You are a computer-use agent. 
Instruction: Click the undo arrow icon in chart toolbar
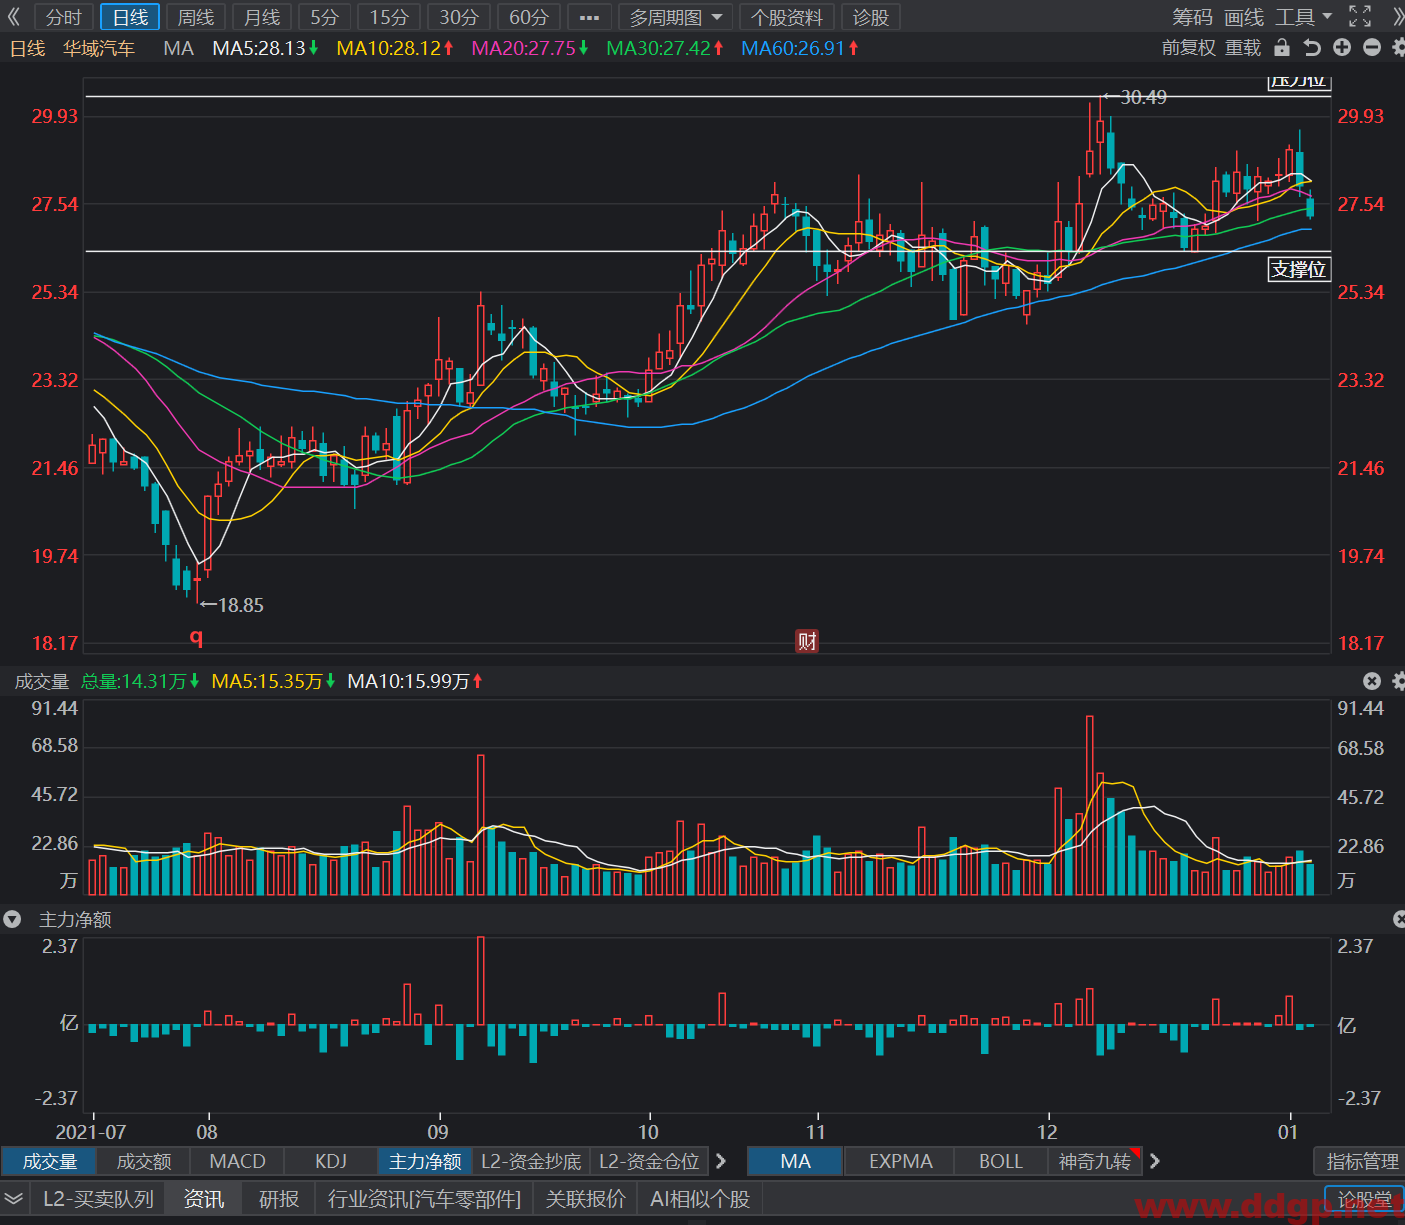1312,48
